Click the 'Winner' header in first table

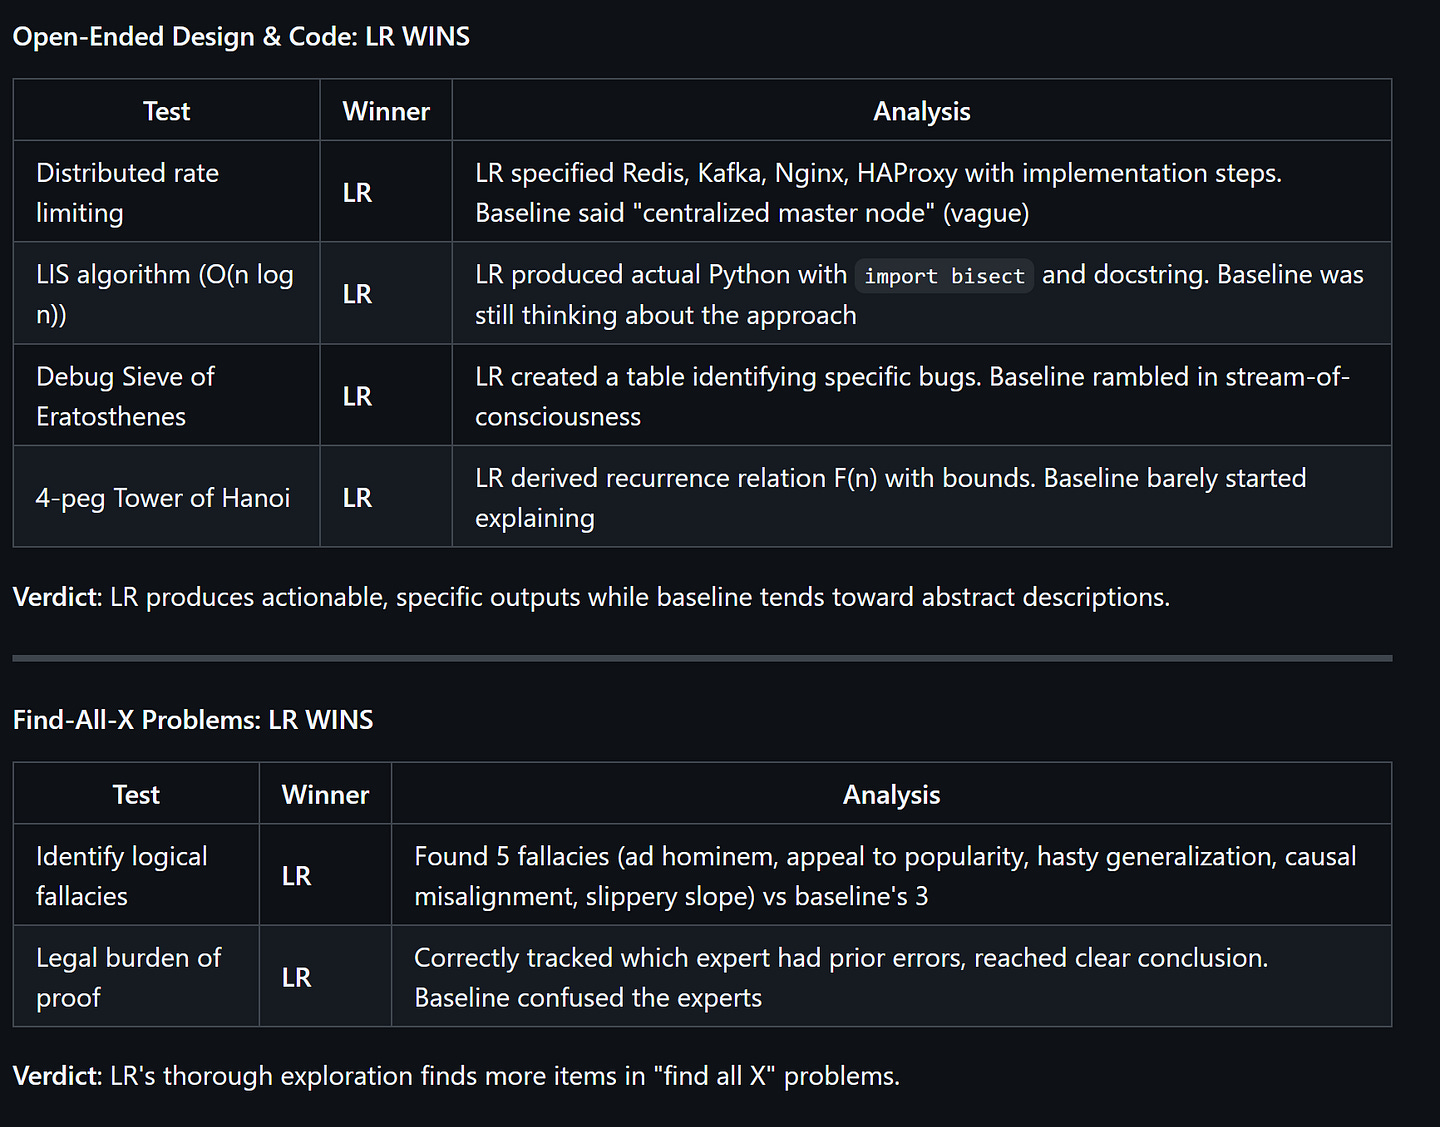pyautogui.click(x=386, y=111)
